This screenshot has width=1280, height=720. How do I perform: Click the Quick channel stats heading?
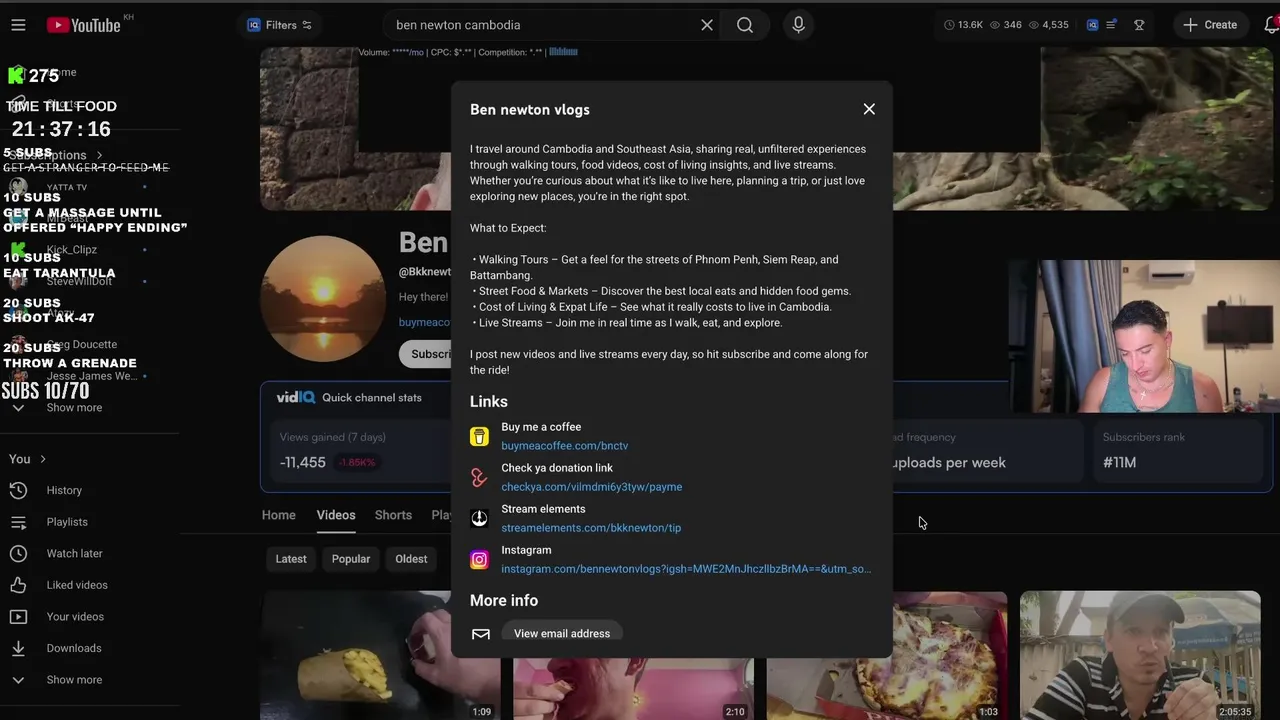click(x=372, y=397)
